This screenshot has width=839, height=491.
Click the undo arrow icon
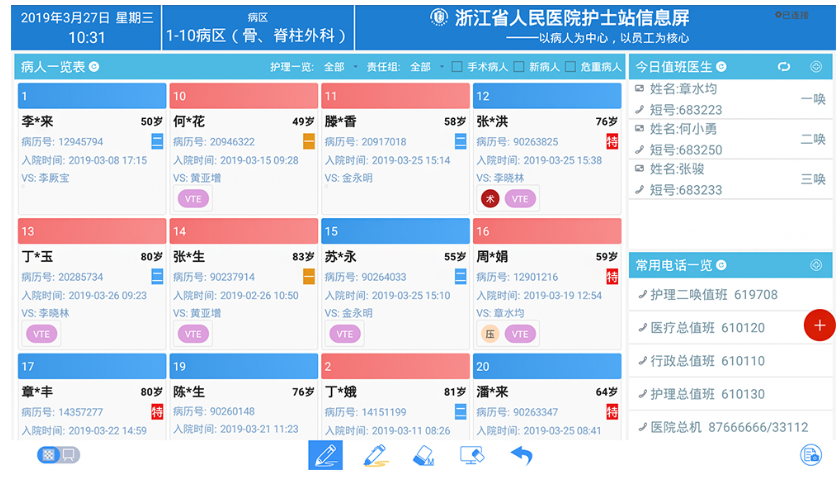[x=522, y=456]
